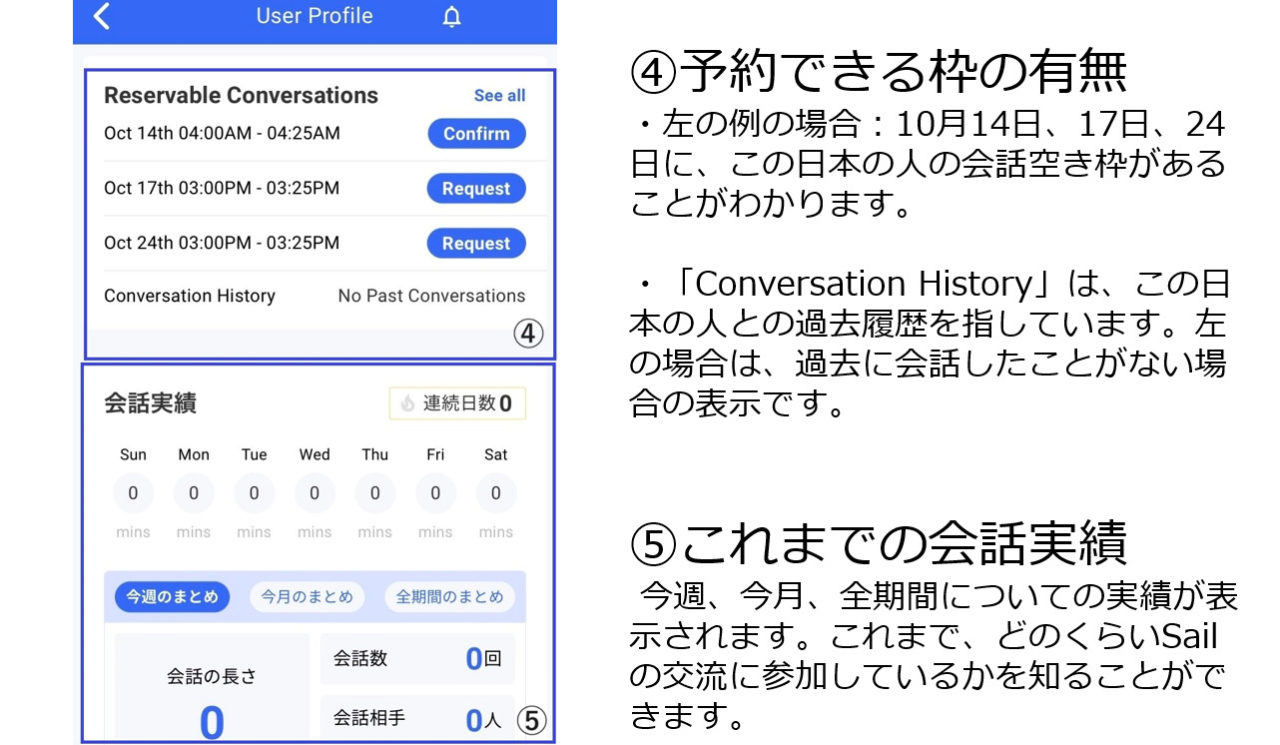
Task: Open notifications bell icon
Action: [452, 17]
